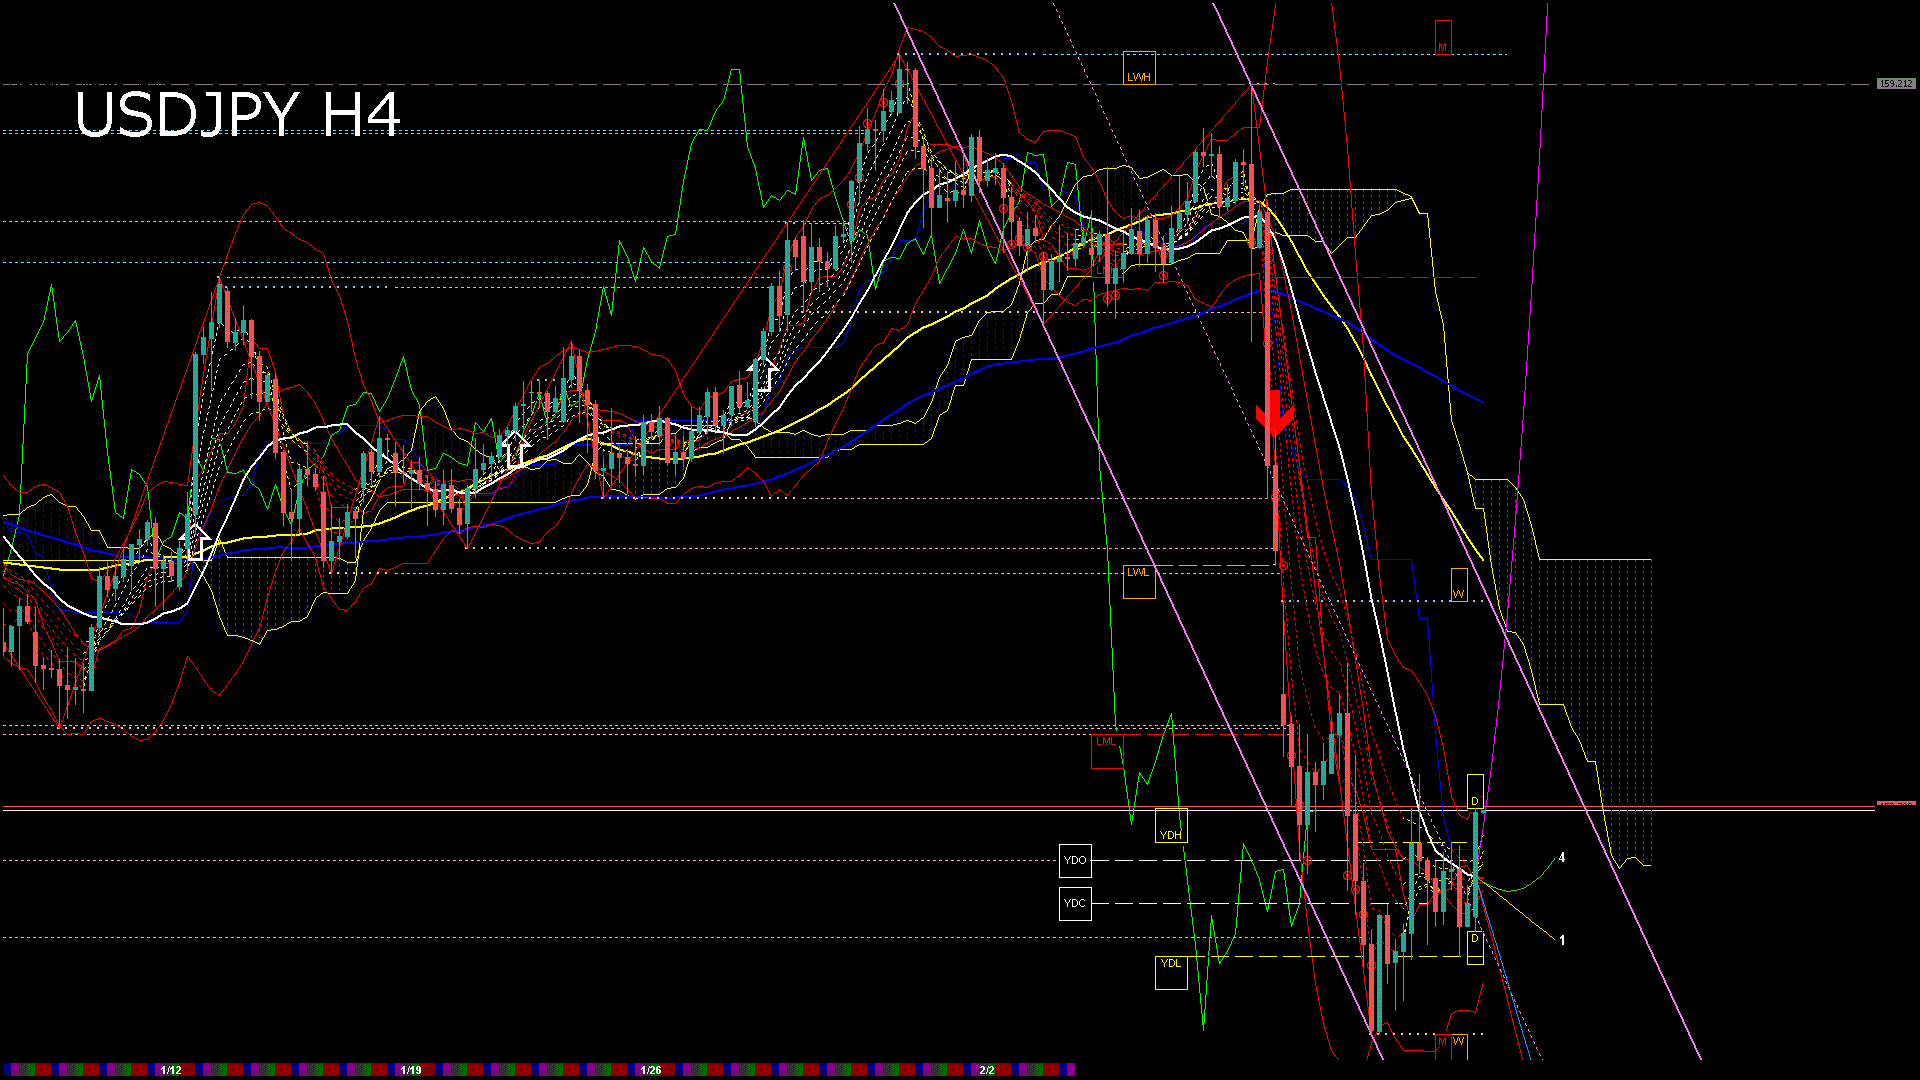Select the 2/2 date label on timeline
Image resolution: width=1920 pixels, height=1080 pixels.
985,1069
